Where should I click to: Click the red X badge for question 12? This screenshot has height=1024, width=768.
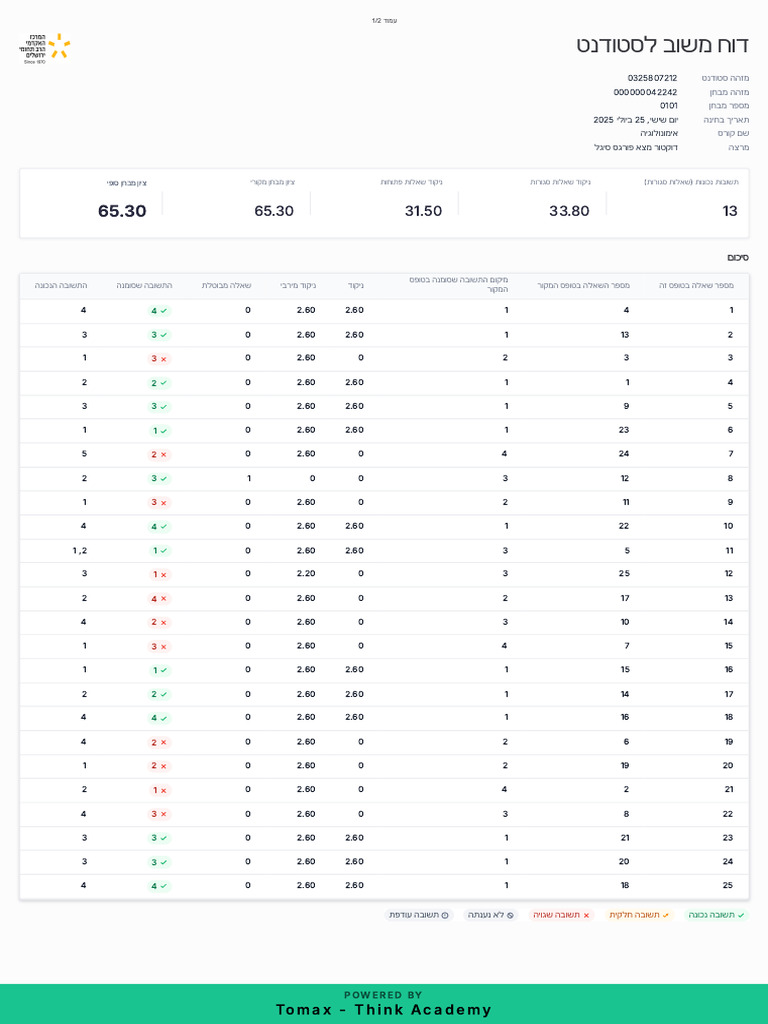(x=159, y=575)
